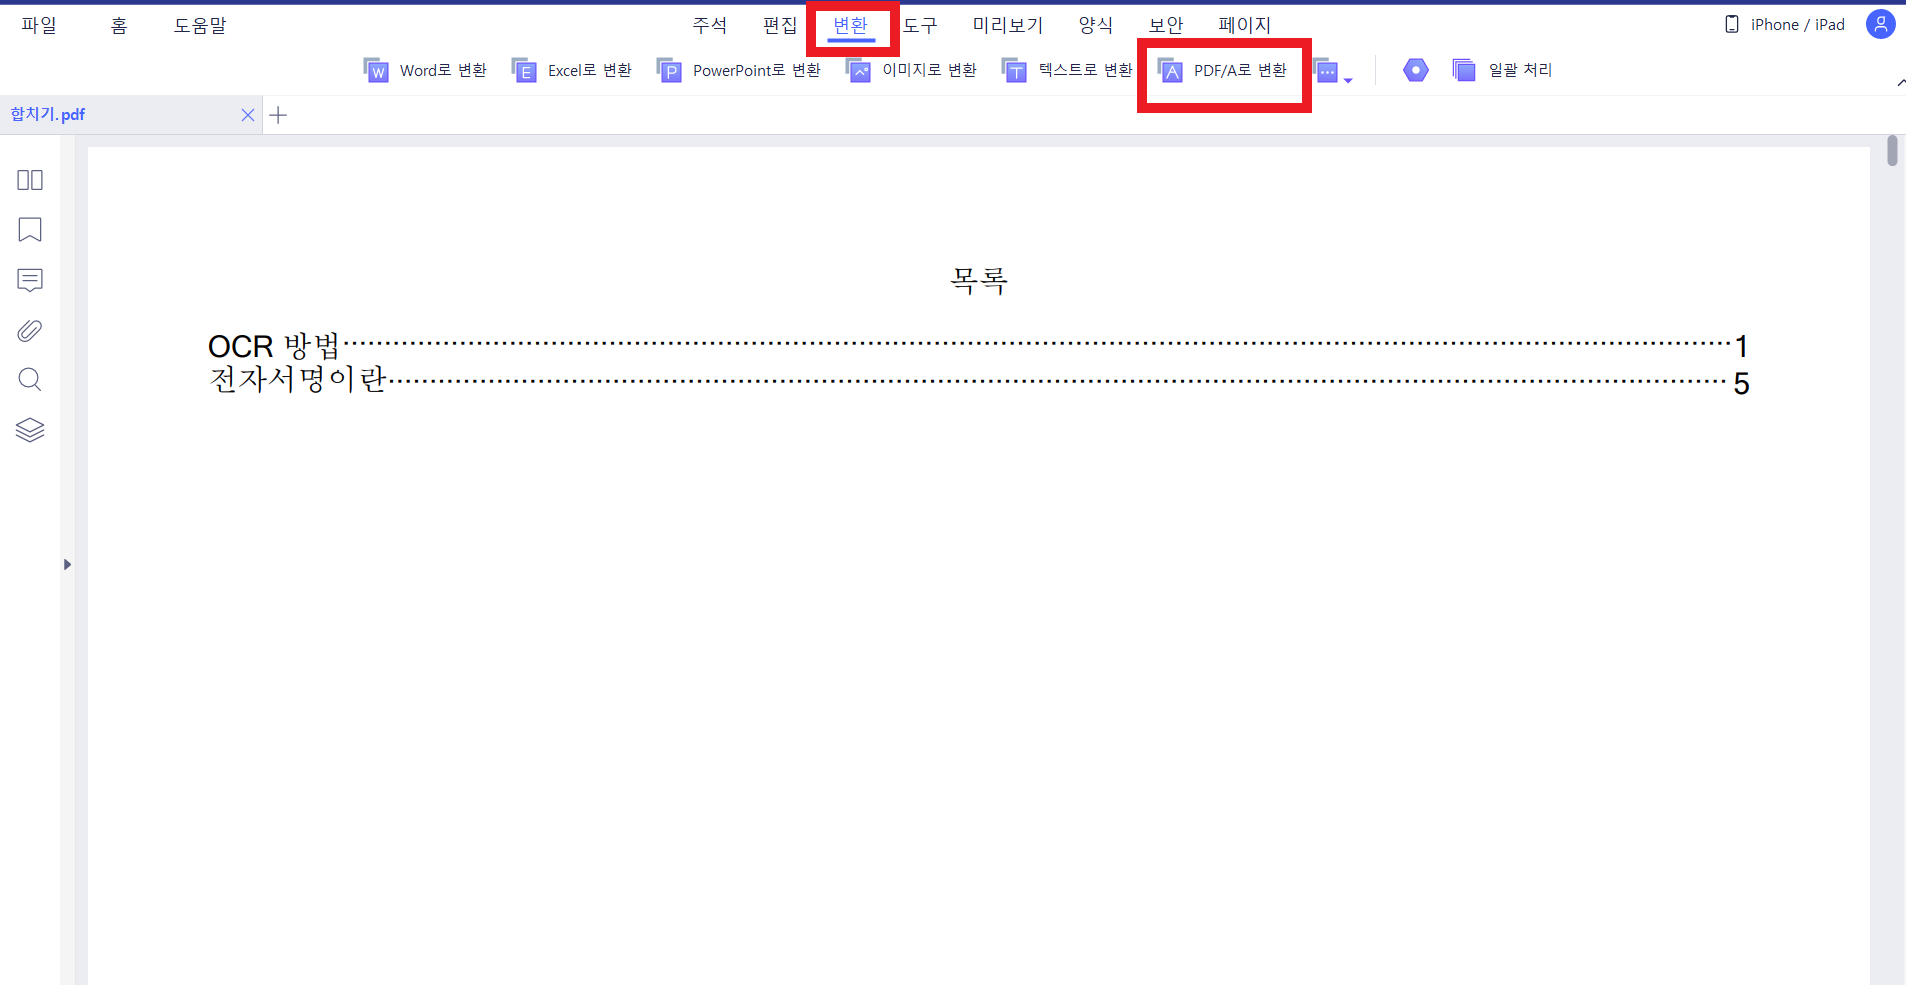Select the PowerPoint로 변환 tool
The width and height of the screenshot is (1906, 985).
coord(740,70)
